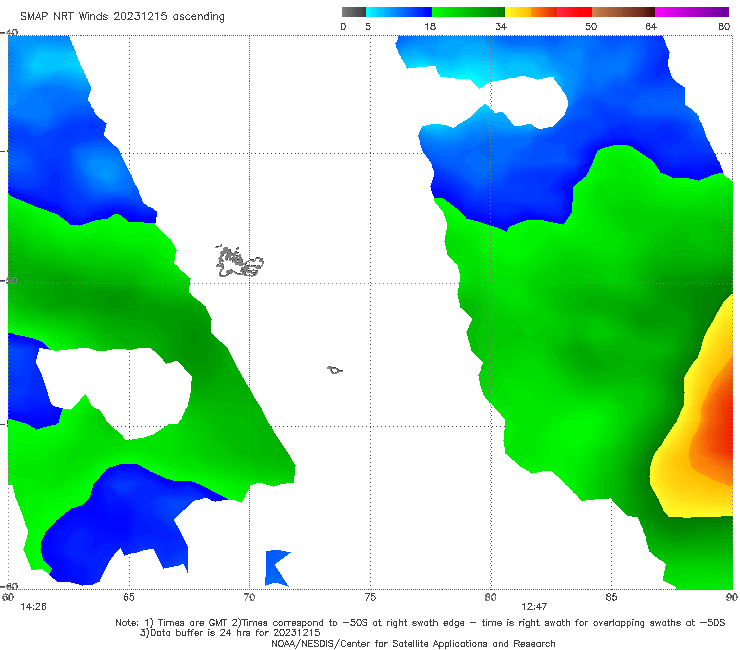
Task: Click the blue segment of the wind color bar
Action: click(x=399, y=12)
